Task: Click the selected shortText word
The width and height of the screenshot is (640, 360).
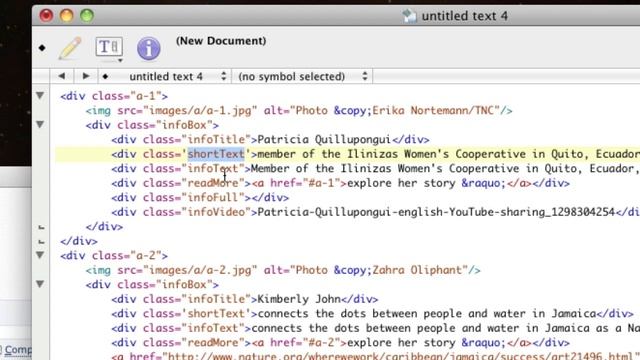Action: coord(216,154)
